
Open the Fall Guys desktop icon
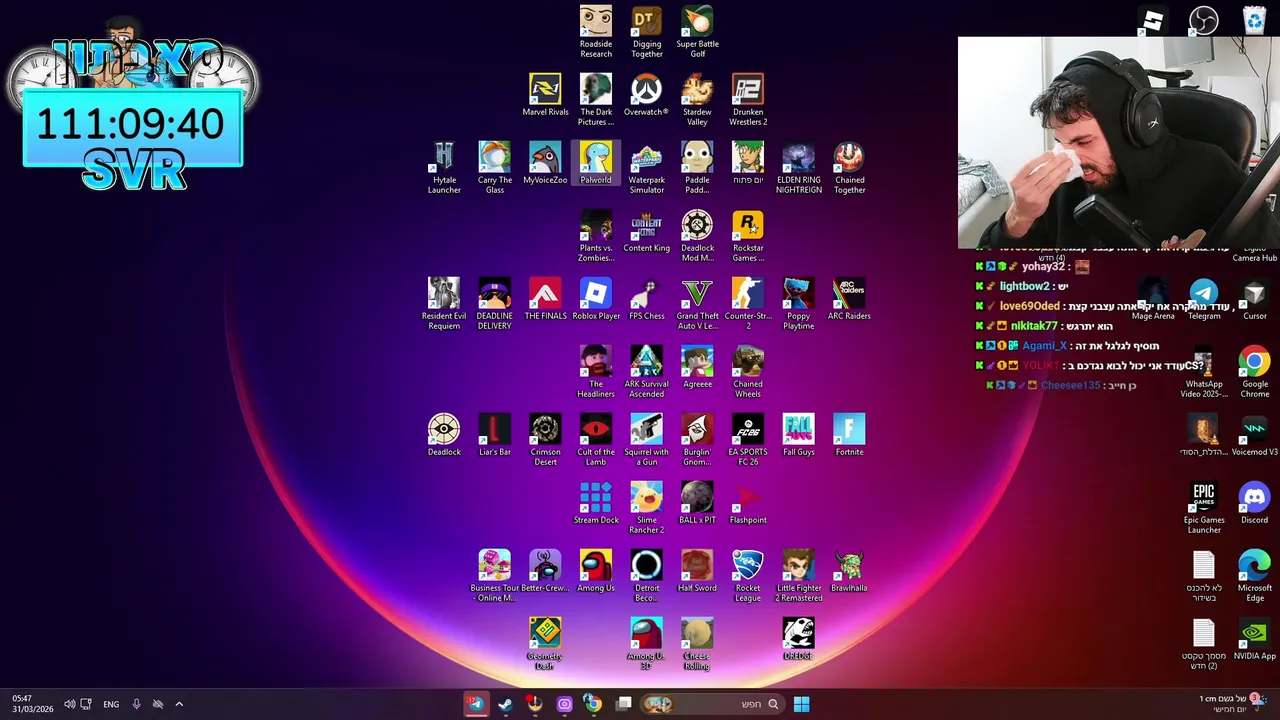click(x=798, y=435)
